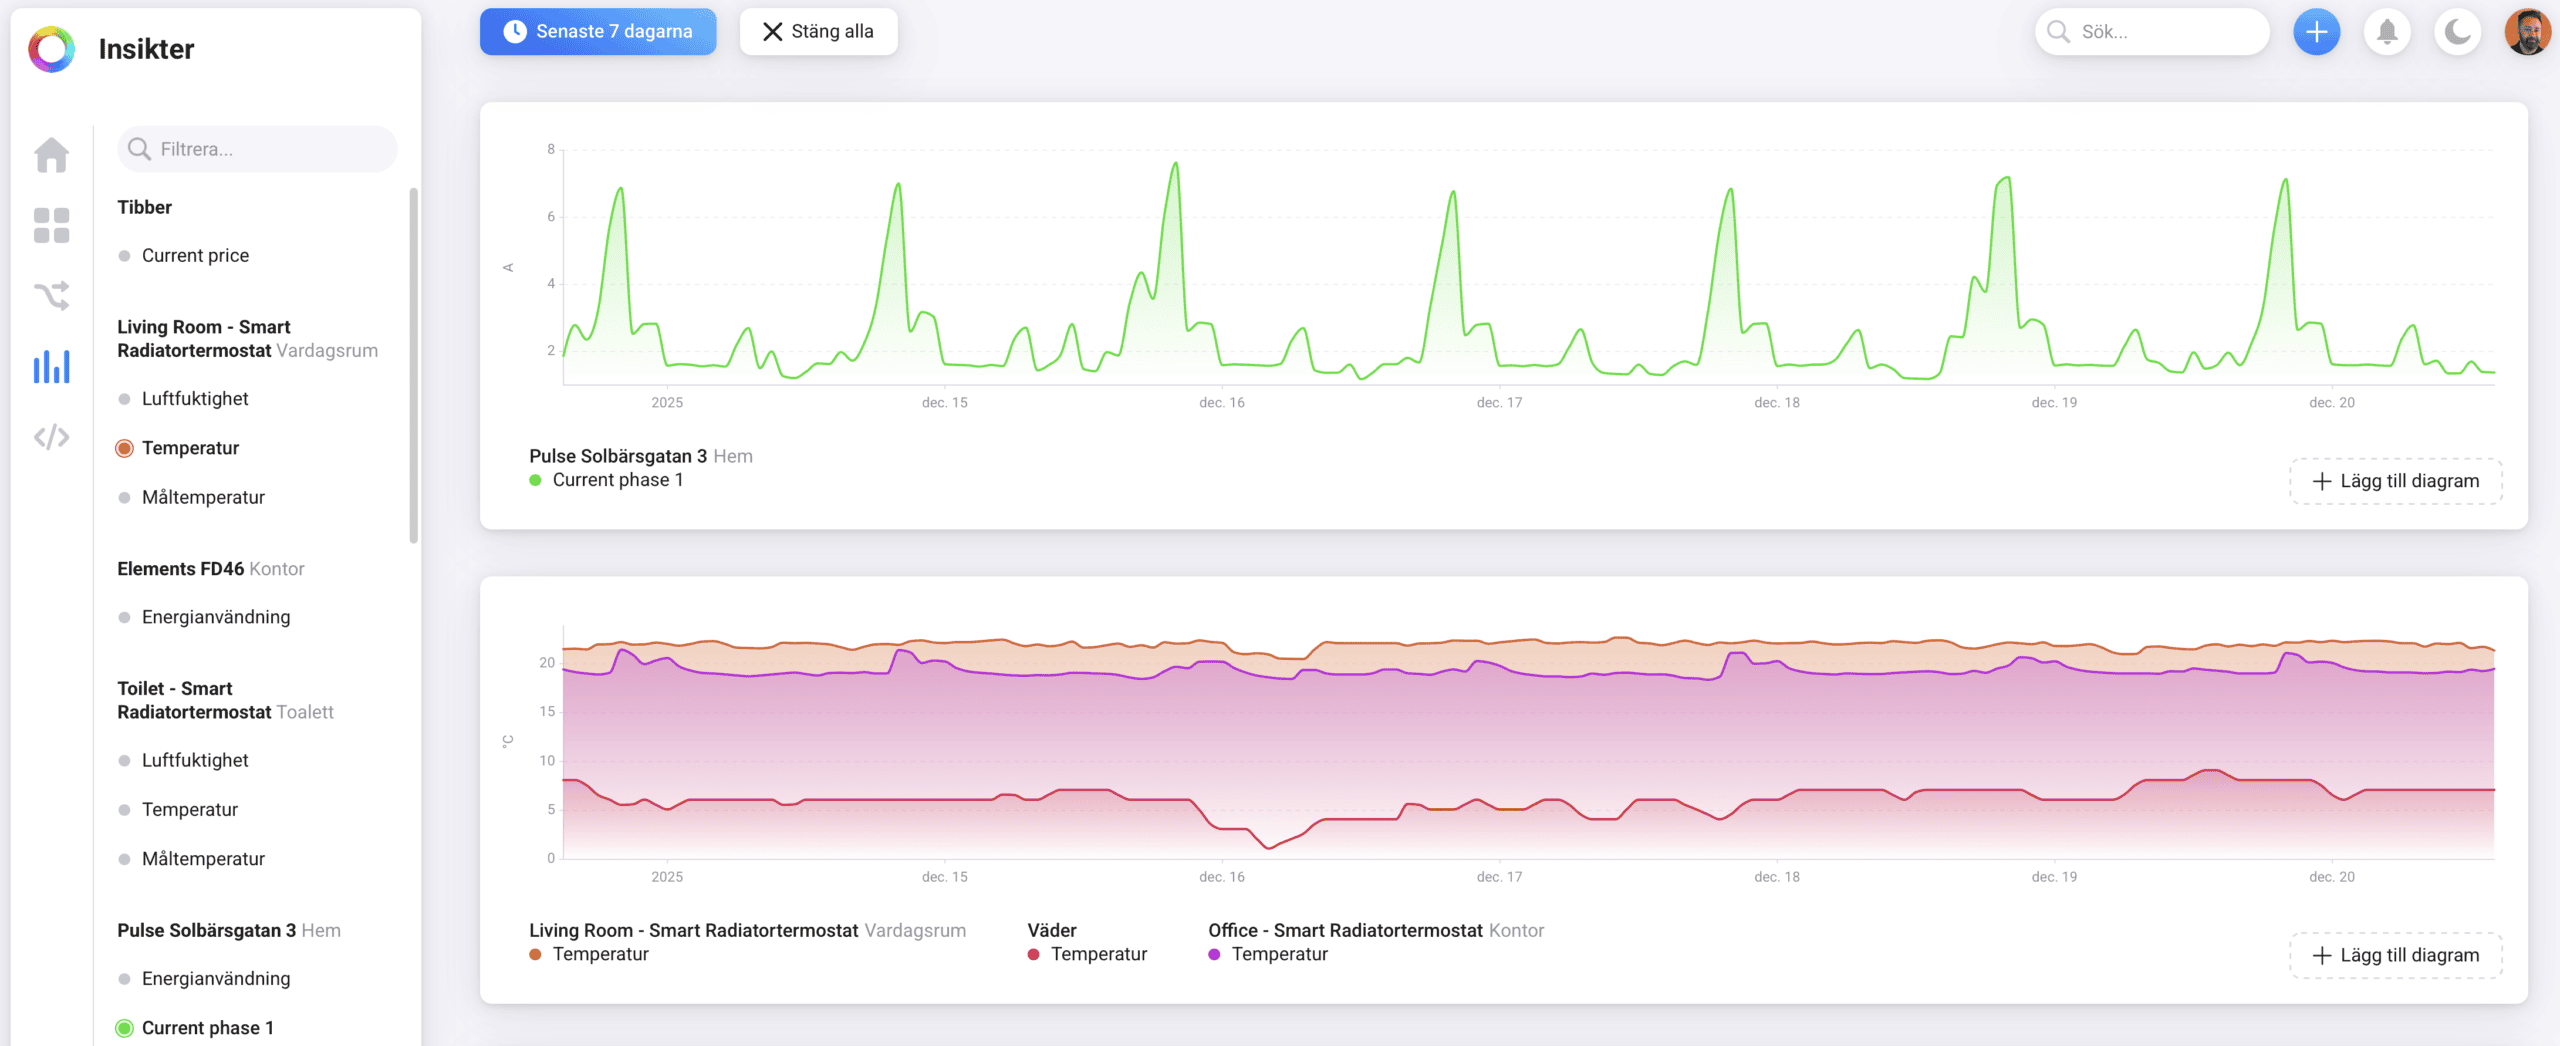Open the code script icon
Image resolution: width=2560 pixels, height=1046 pixels.
51,437
